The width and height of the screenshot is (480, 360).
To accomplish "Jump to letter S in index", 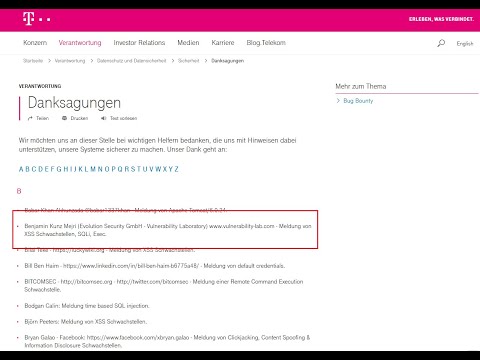I will 133,169.
